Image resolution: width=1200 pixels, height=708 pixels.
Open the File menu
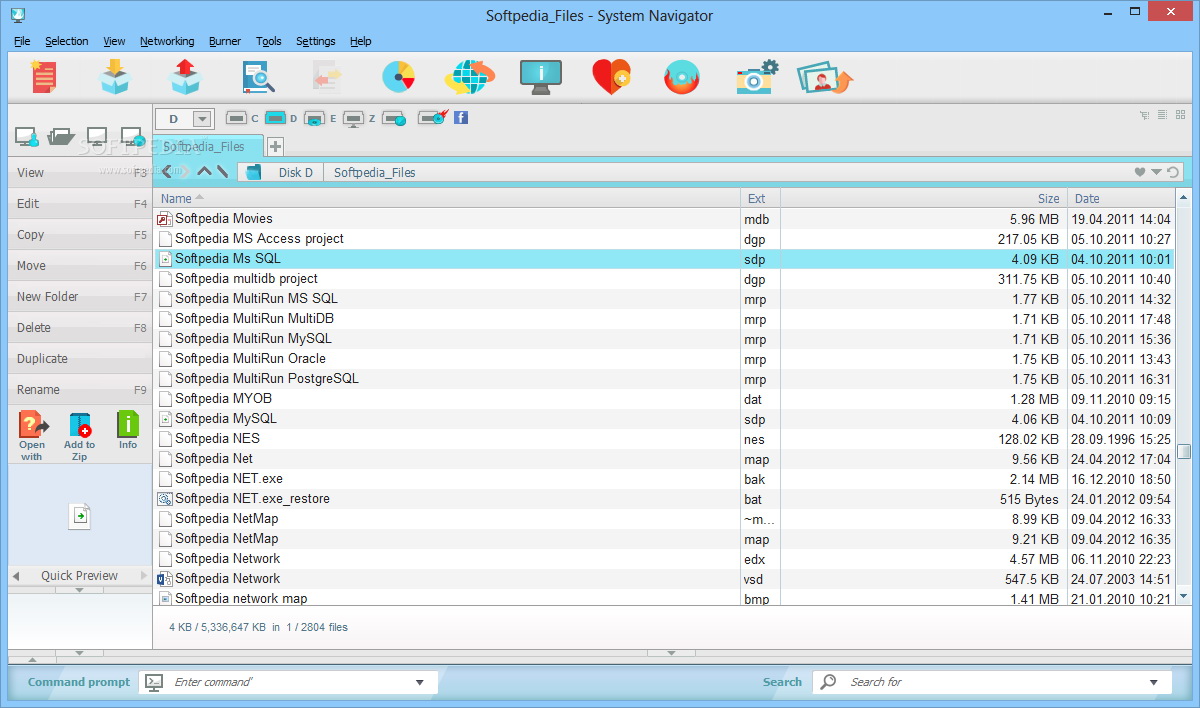click(22, 41)
